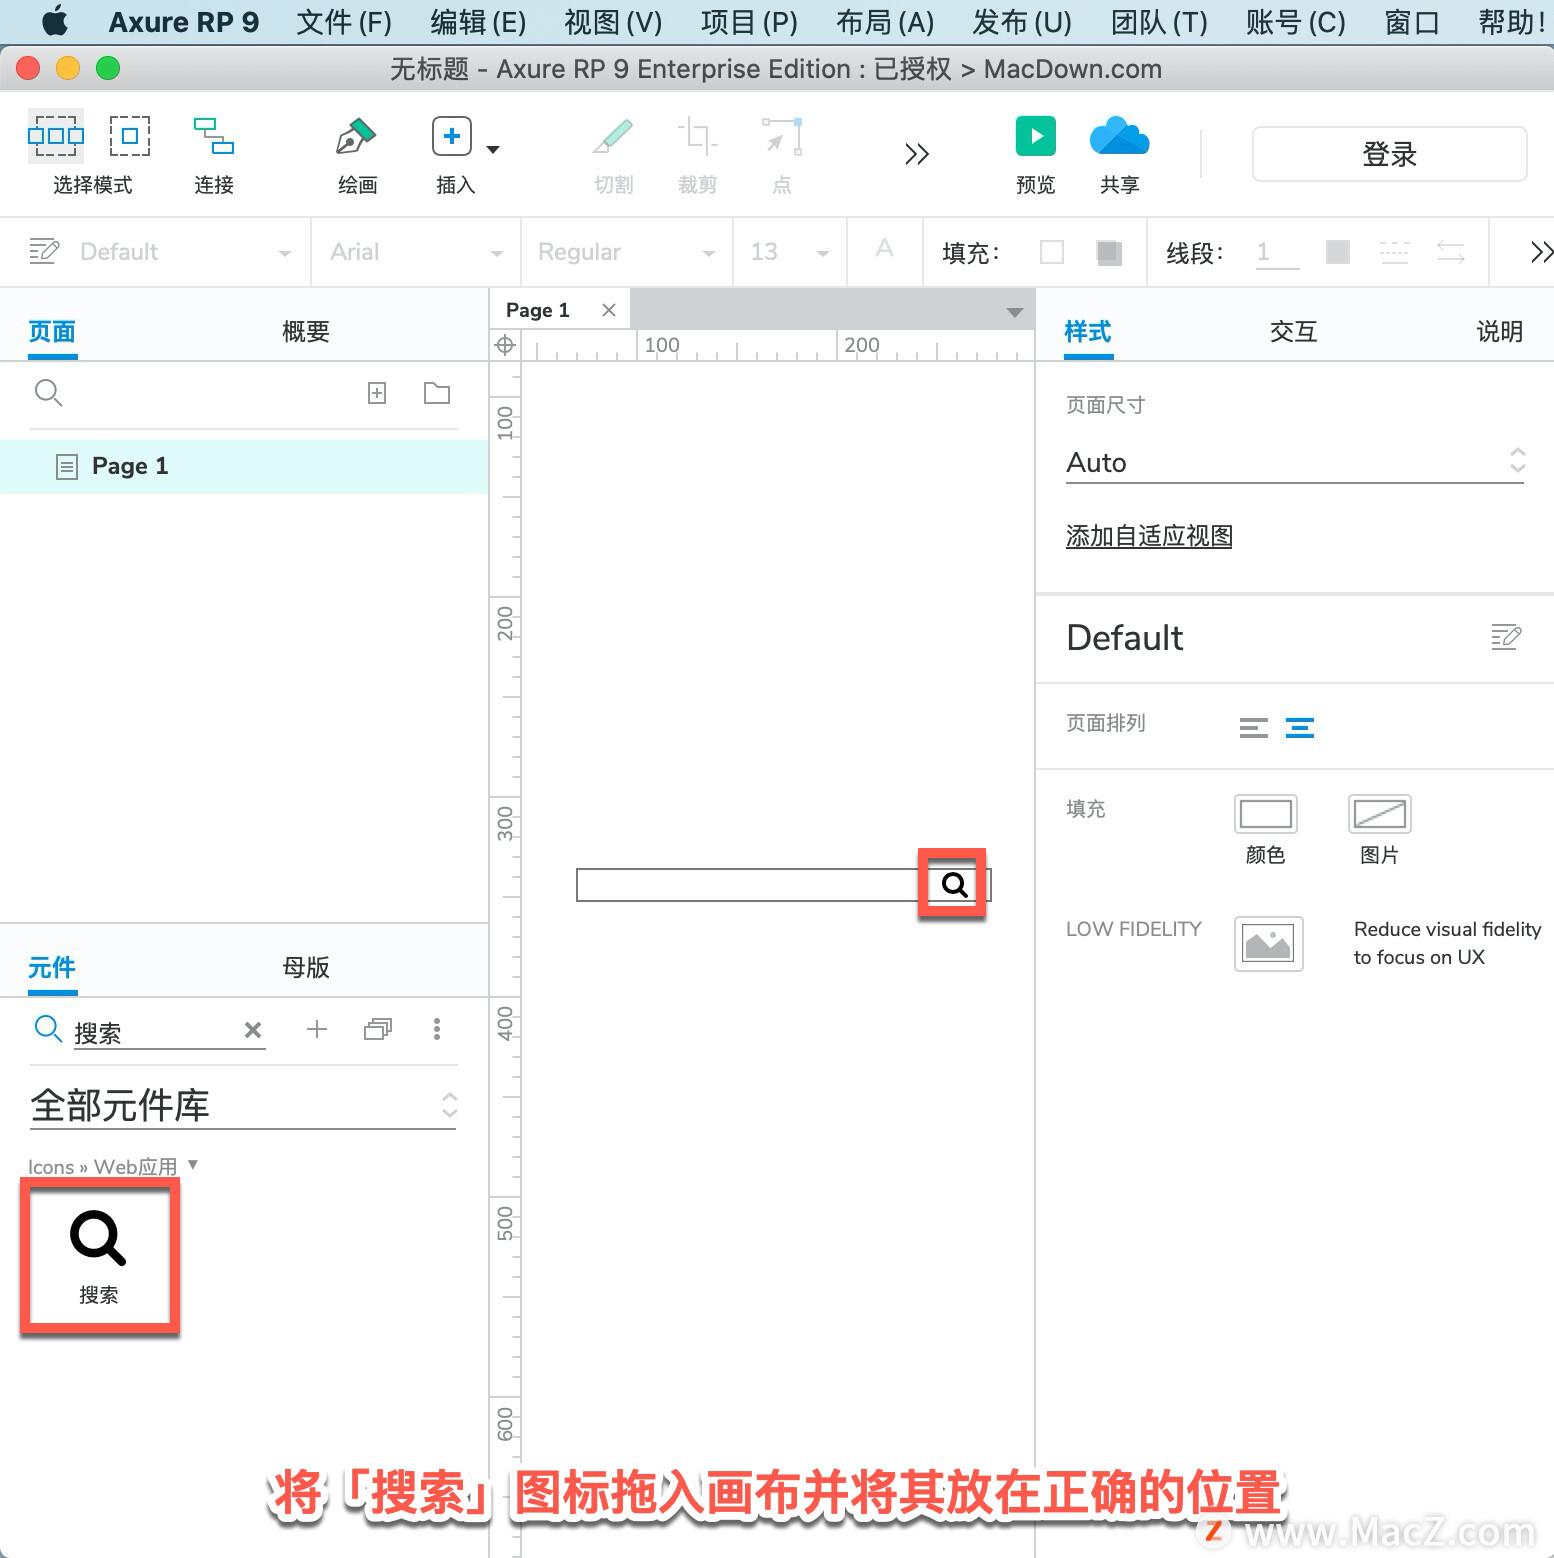Click the line color gray swatch
This screenshot has height=1558, width=1554.
[x=1338, y=252]
